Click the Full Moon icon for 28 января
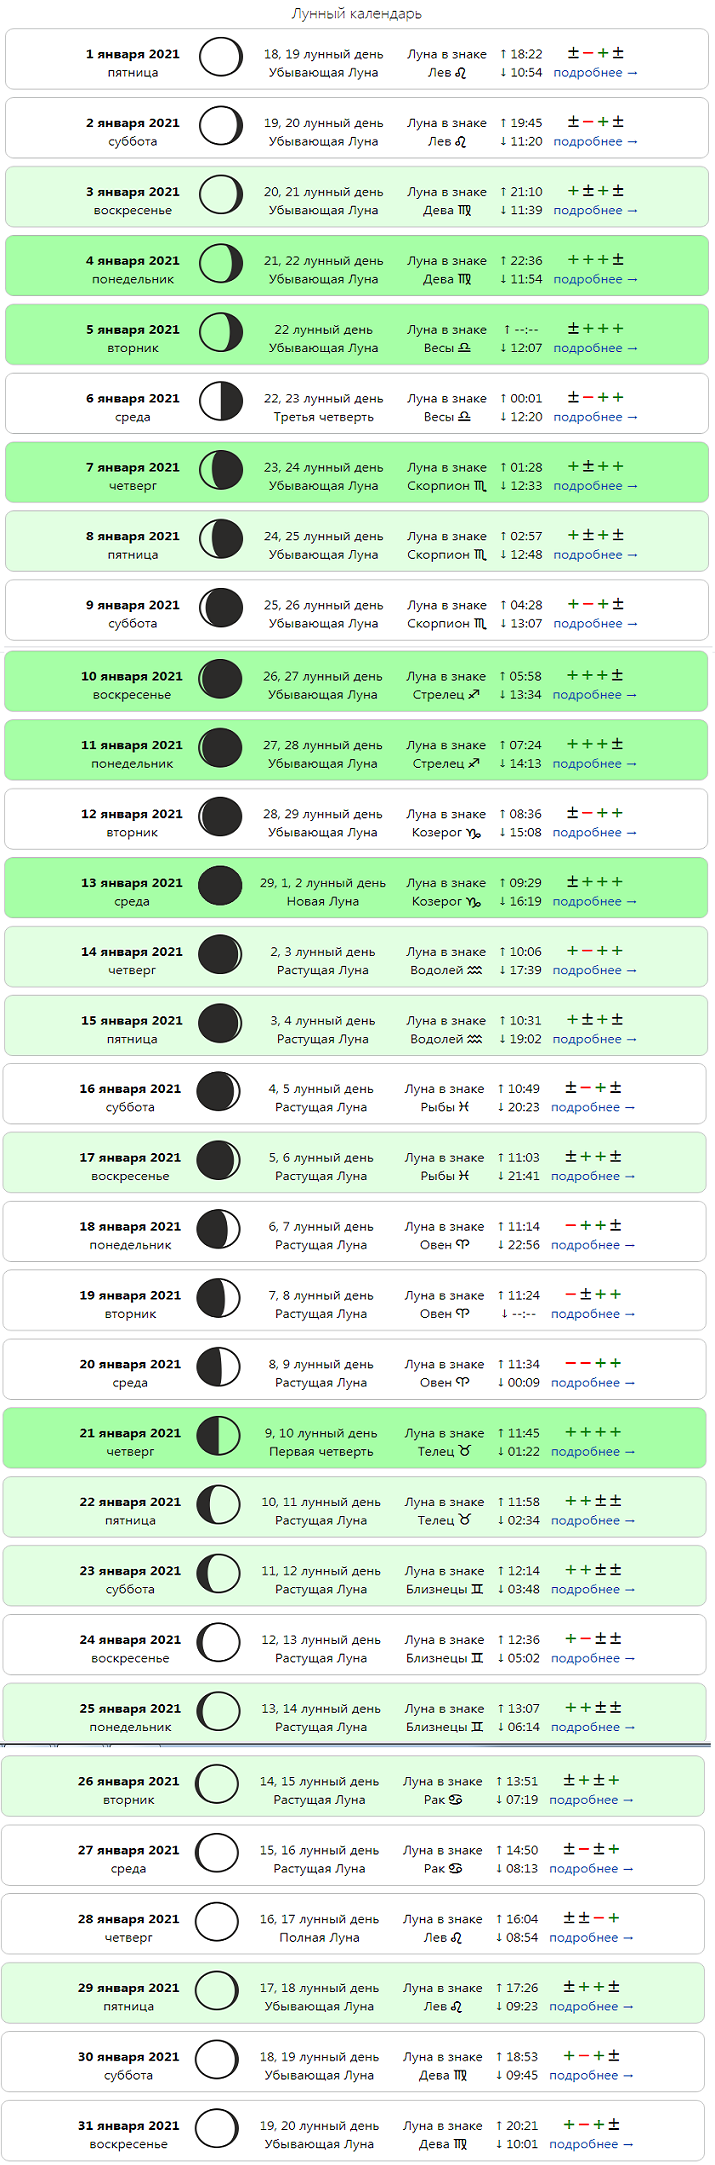 tap(217, 1923)
